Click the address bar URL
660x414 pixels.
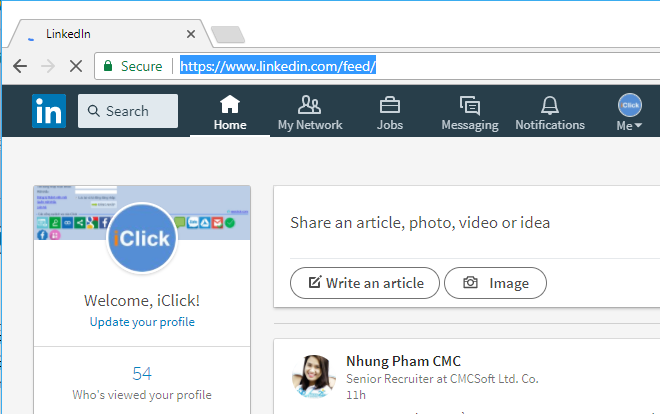(278, 66)
